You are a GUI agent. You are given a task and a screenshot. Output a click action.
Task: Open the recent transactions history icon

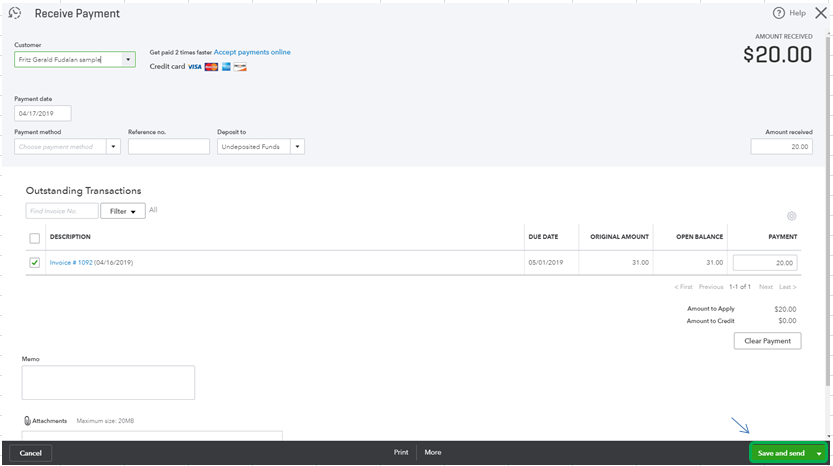(x=15, y=13)
